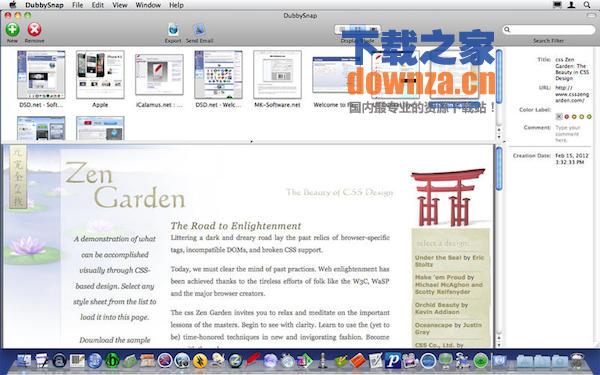Viewport: 600px width, 375px height.
Task: Click the thumbnail pane scroll up arrow
Action: pyautogui.click(x=499, y=130)
